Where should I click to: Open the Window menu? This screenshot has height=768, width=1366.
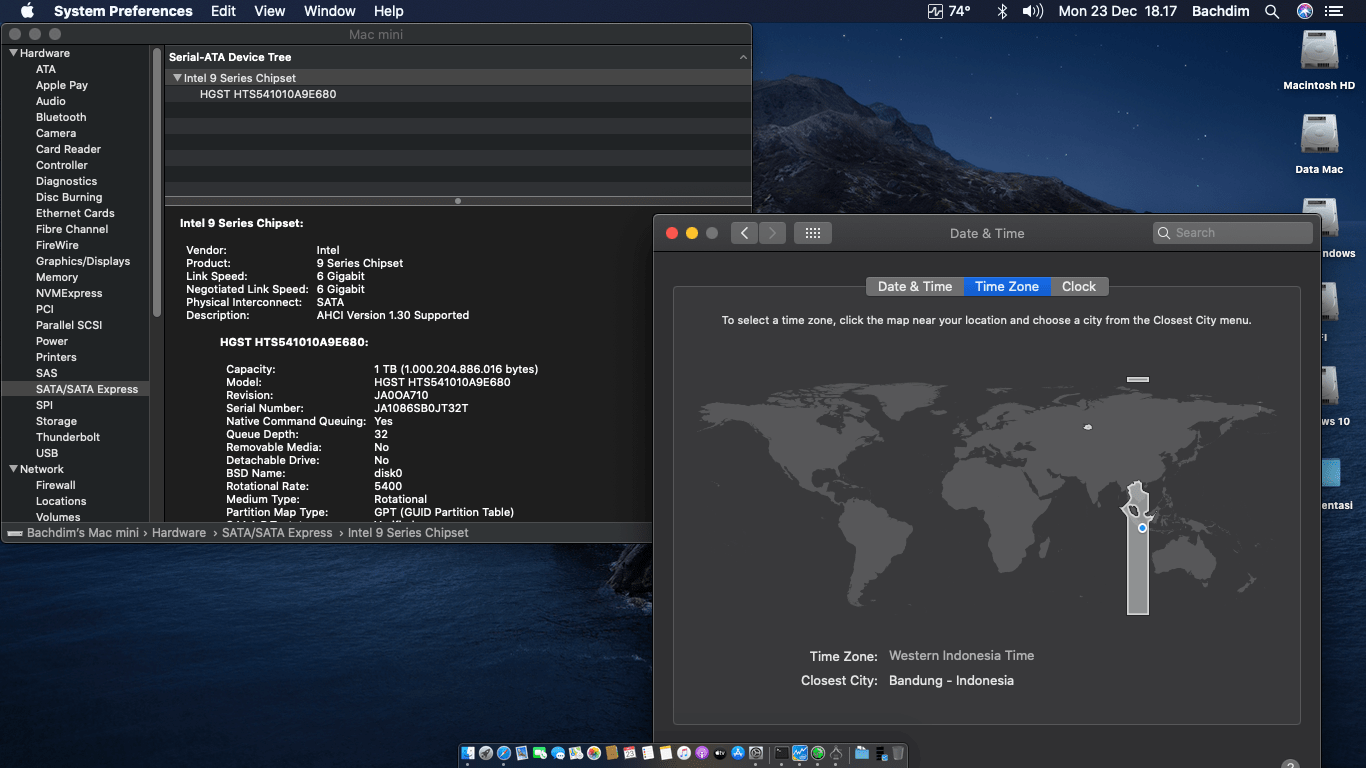(x=329, y=11)
